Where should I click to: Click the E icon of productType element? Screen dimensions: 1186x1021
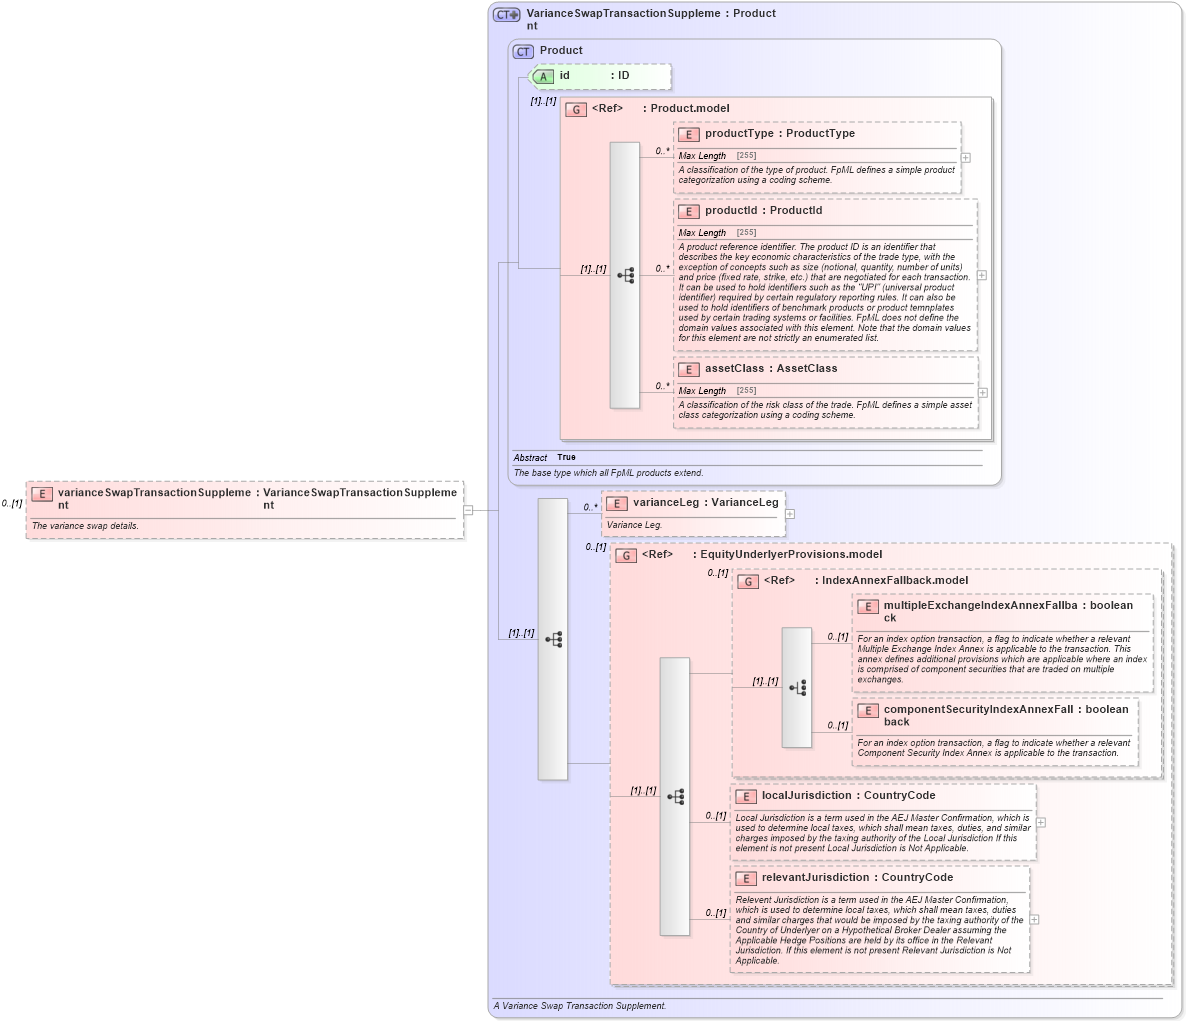(x=688, y=135)
